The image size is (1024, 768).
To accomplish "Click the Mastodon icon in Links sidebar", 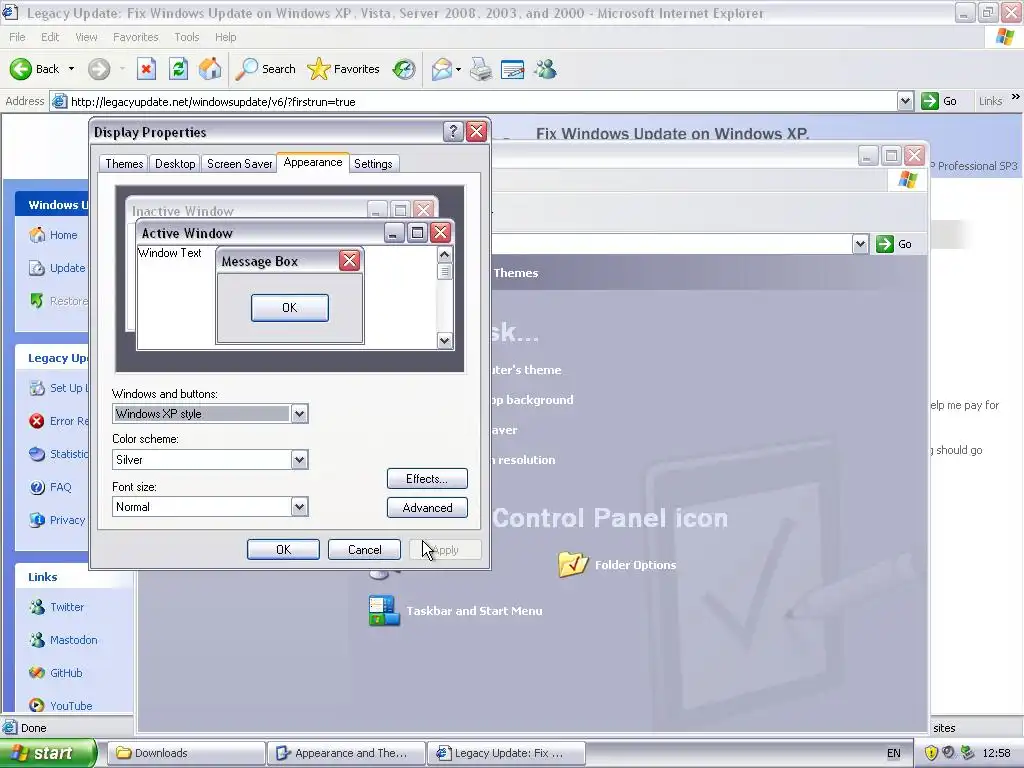I will coord(37,640).
